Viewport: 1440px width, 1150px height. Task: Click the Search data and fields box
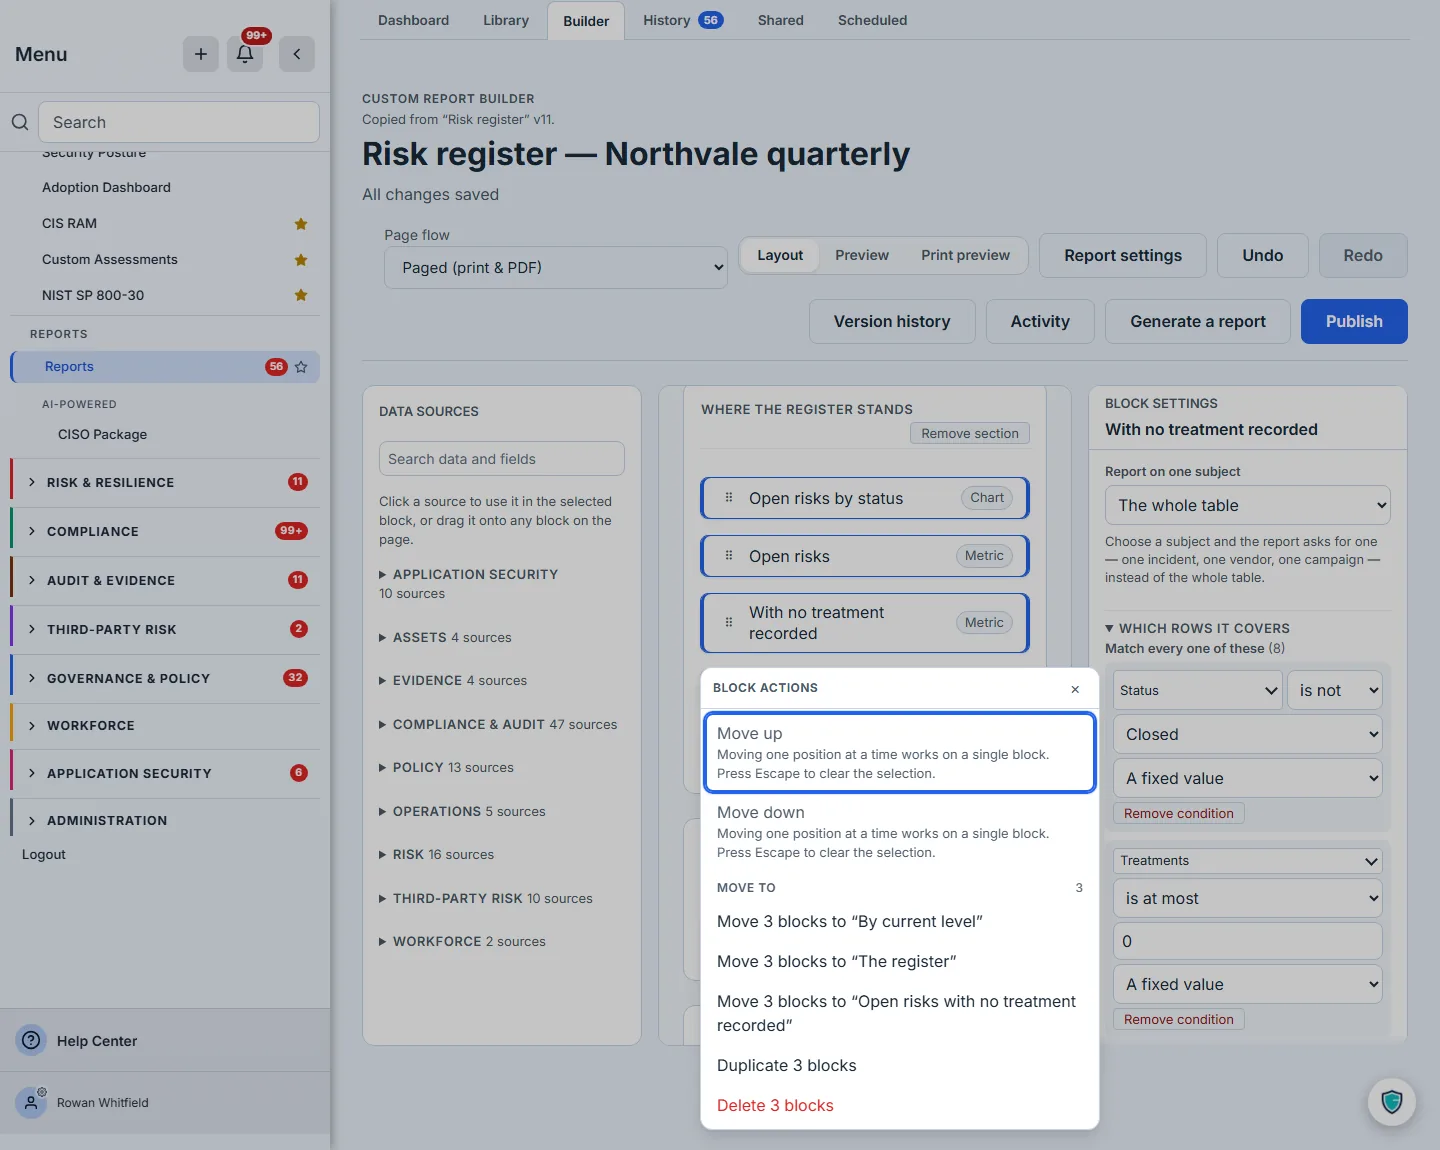pos(502,459)
